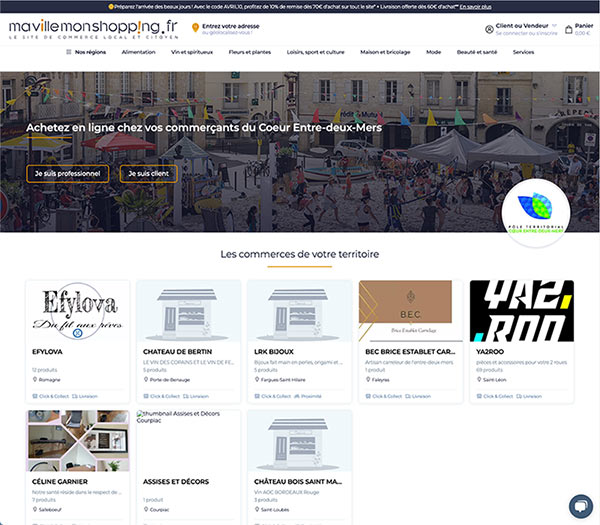The width and height of the screenshot is (600, 525).
Task: Click the Pôle Territorial leaf logo
Action: click(536, 212)
